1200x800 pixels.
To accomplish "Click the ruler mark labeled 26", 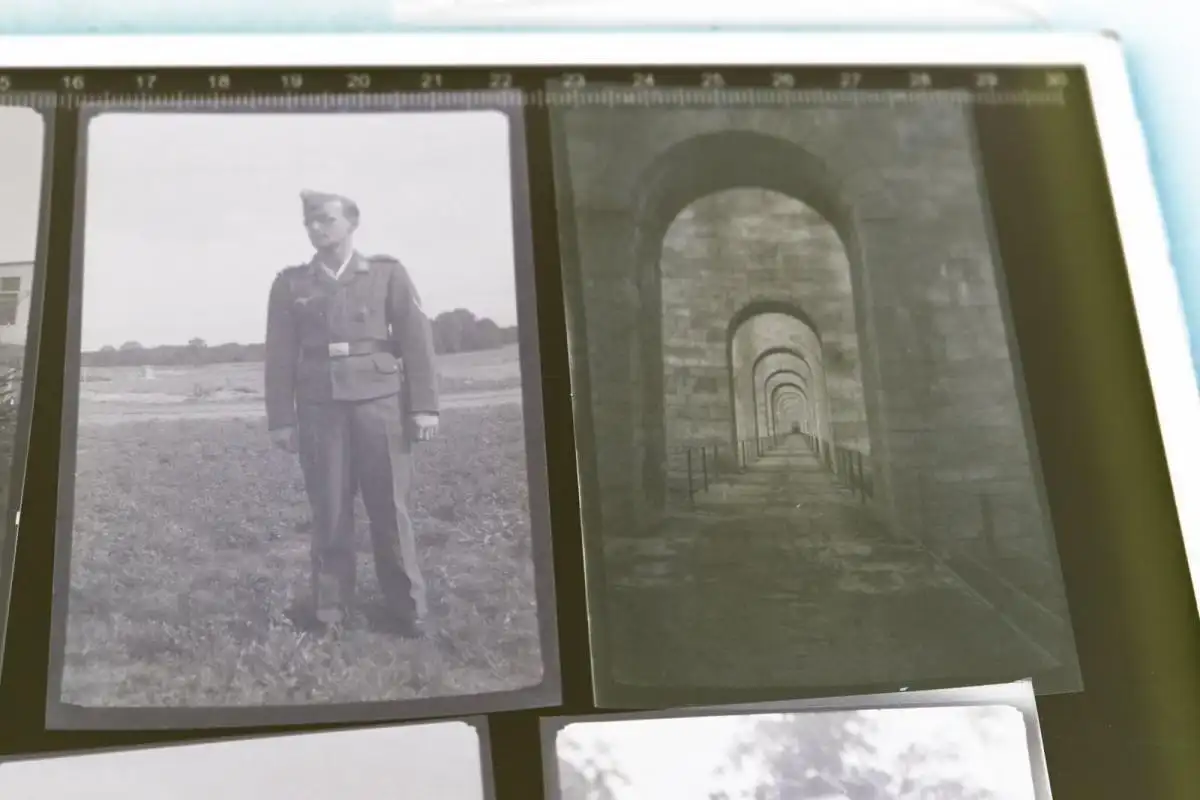I will [x=782, y=80].
